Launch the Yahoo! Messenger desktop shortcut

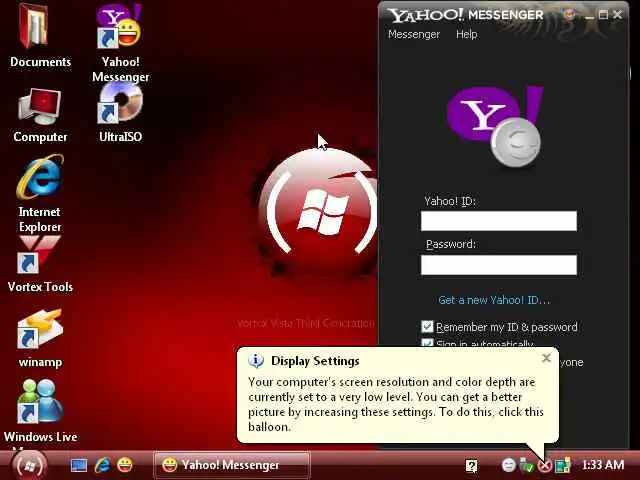pos(120,41)
